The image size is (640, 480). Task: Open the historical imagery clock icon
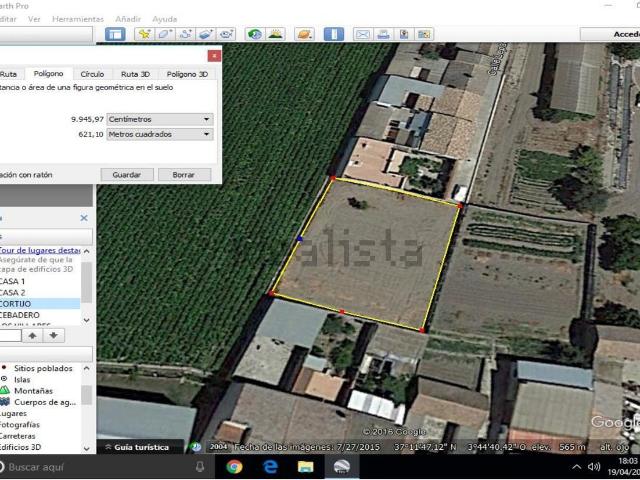(x=255, y=34)
